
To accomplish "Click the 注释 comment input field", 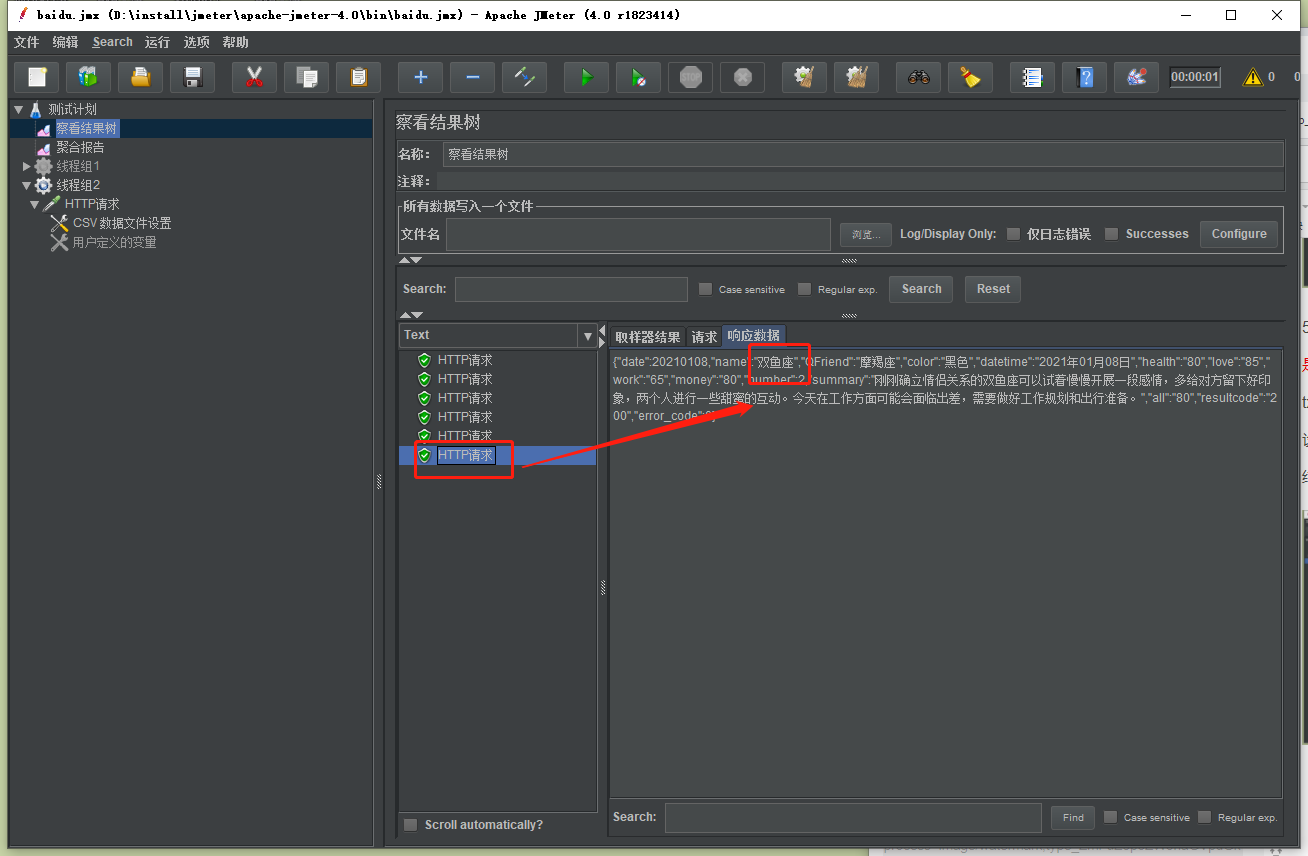I will coord(860,181).
